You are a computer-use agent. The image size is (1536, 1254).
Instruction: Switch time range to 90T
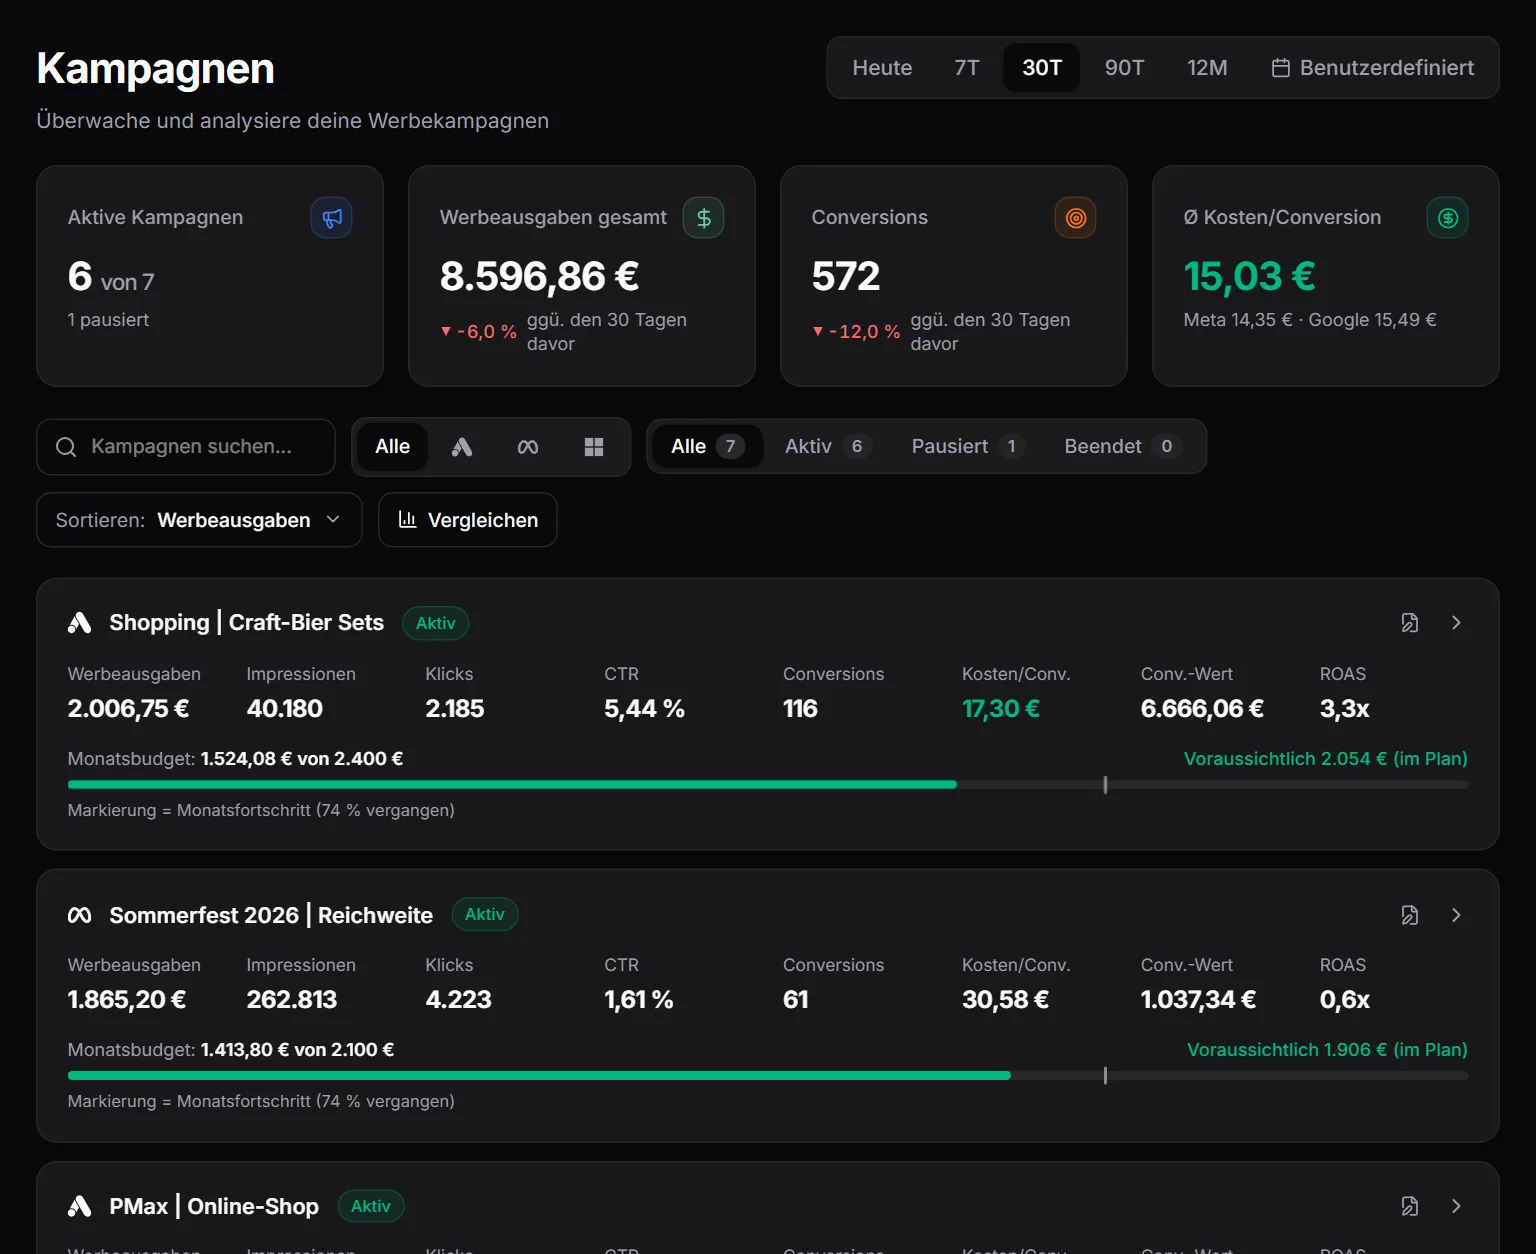(x=1125, y=68)
